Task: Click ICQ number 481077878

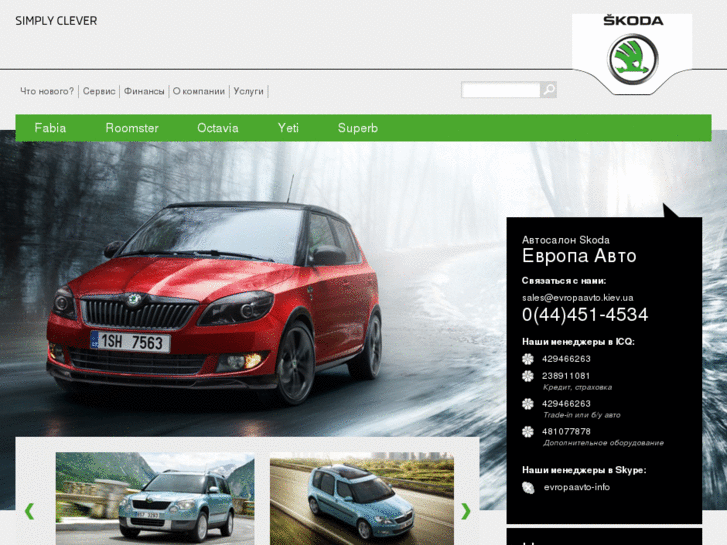Action: point(566,432)
